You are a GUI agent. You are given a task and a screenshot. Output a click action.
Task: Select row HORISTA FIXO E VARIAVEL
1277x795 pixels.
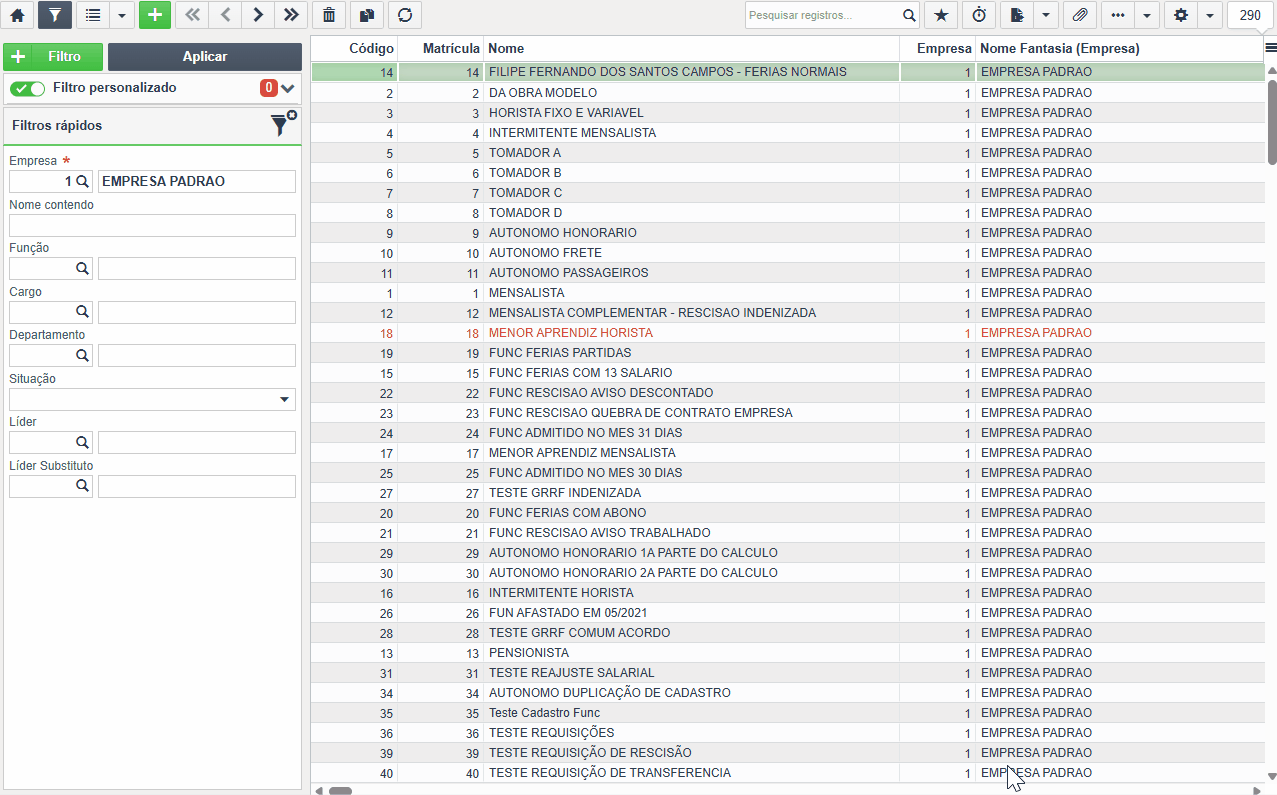787,113
